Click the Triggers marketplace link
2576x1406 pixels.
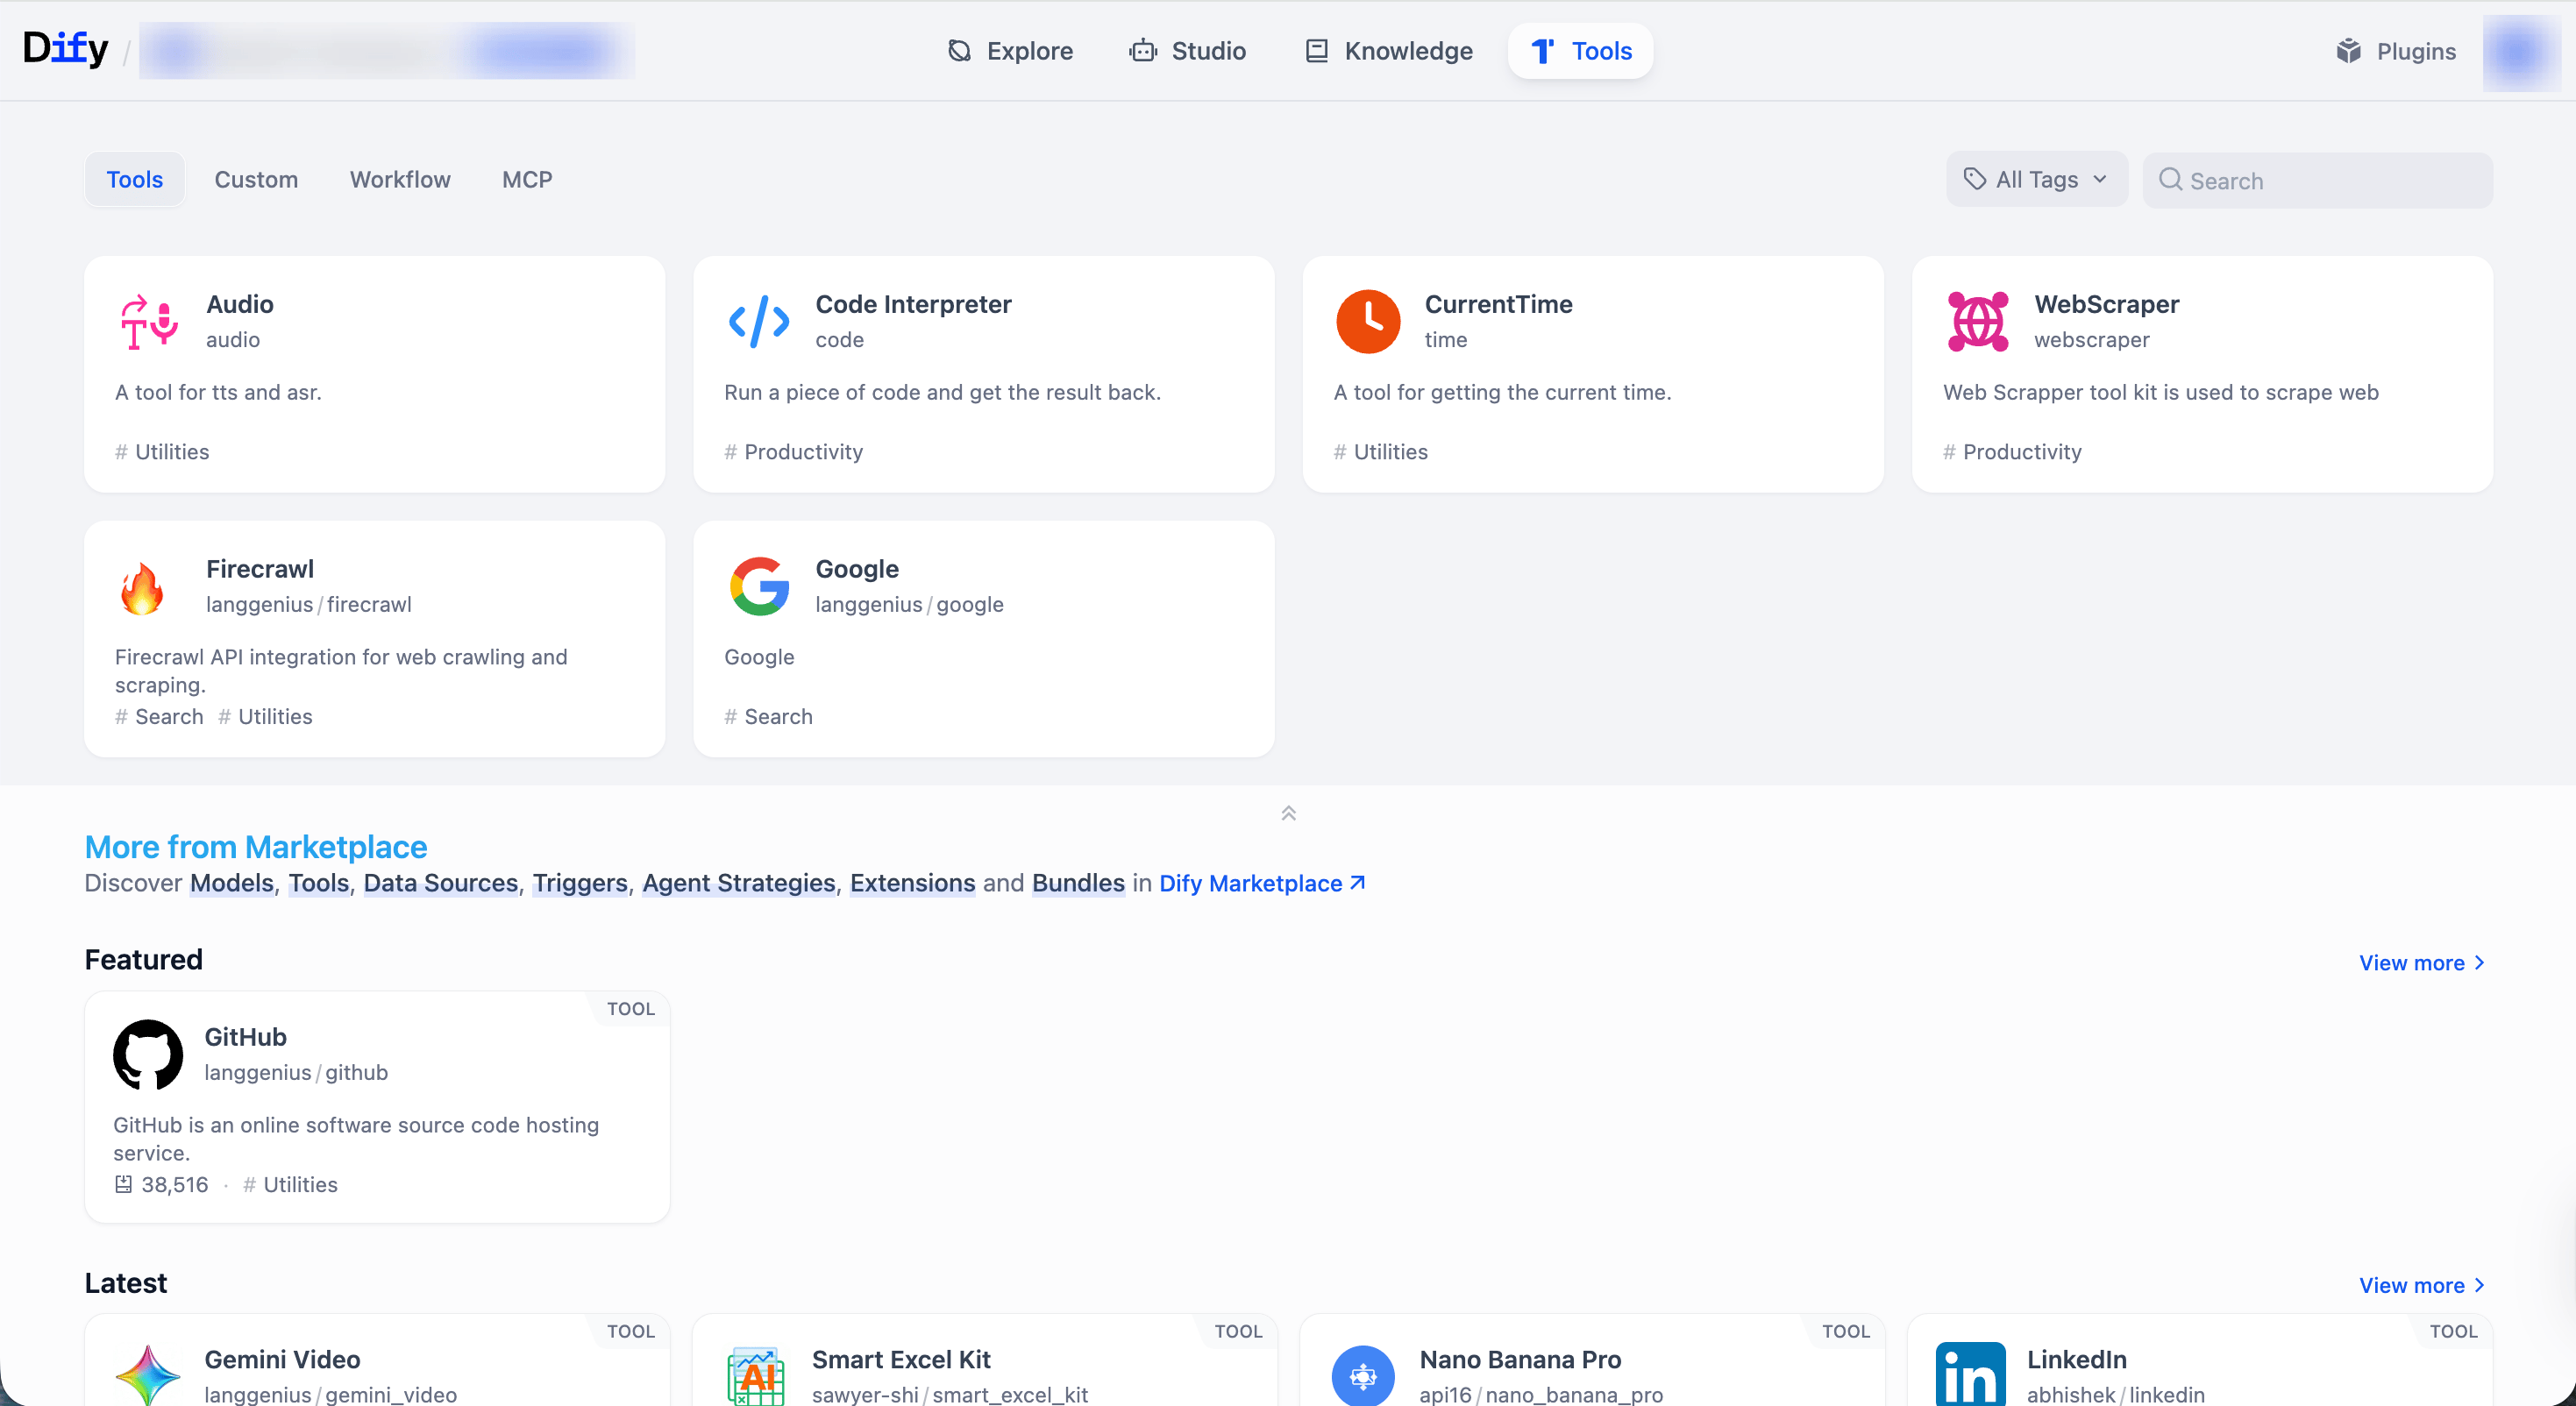click(x=580, y=883)
